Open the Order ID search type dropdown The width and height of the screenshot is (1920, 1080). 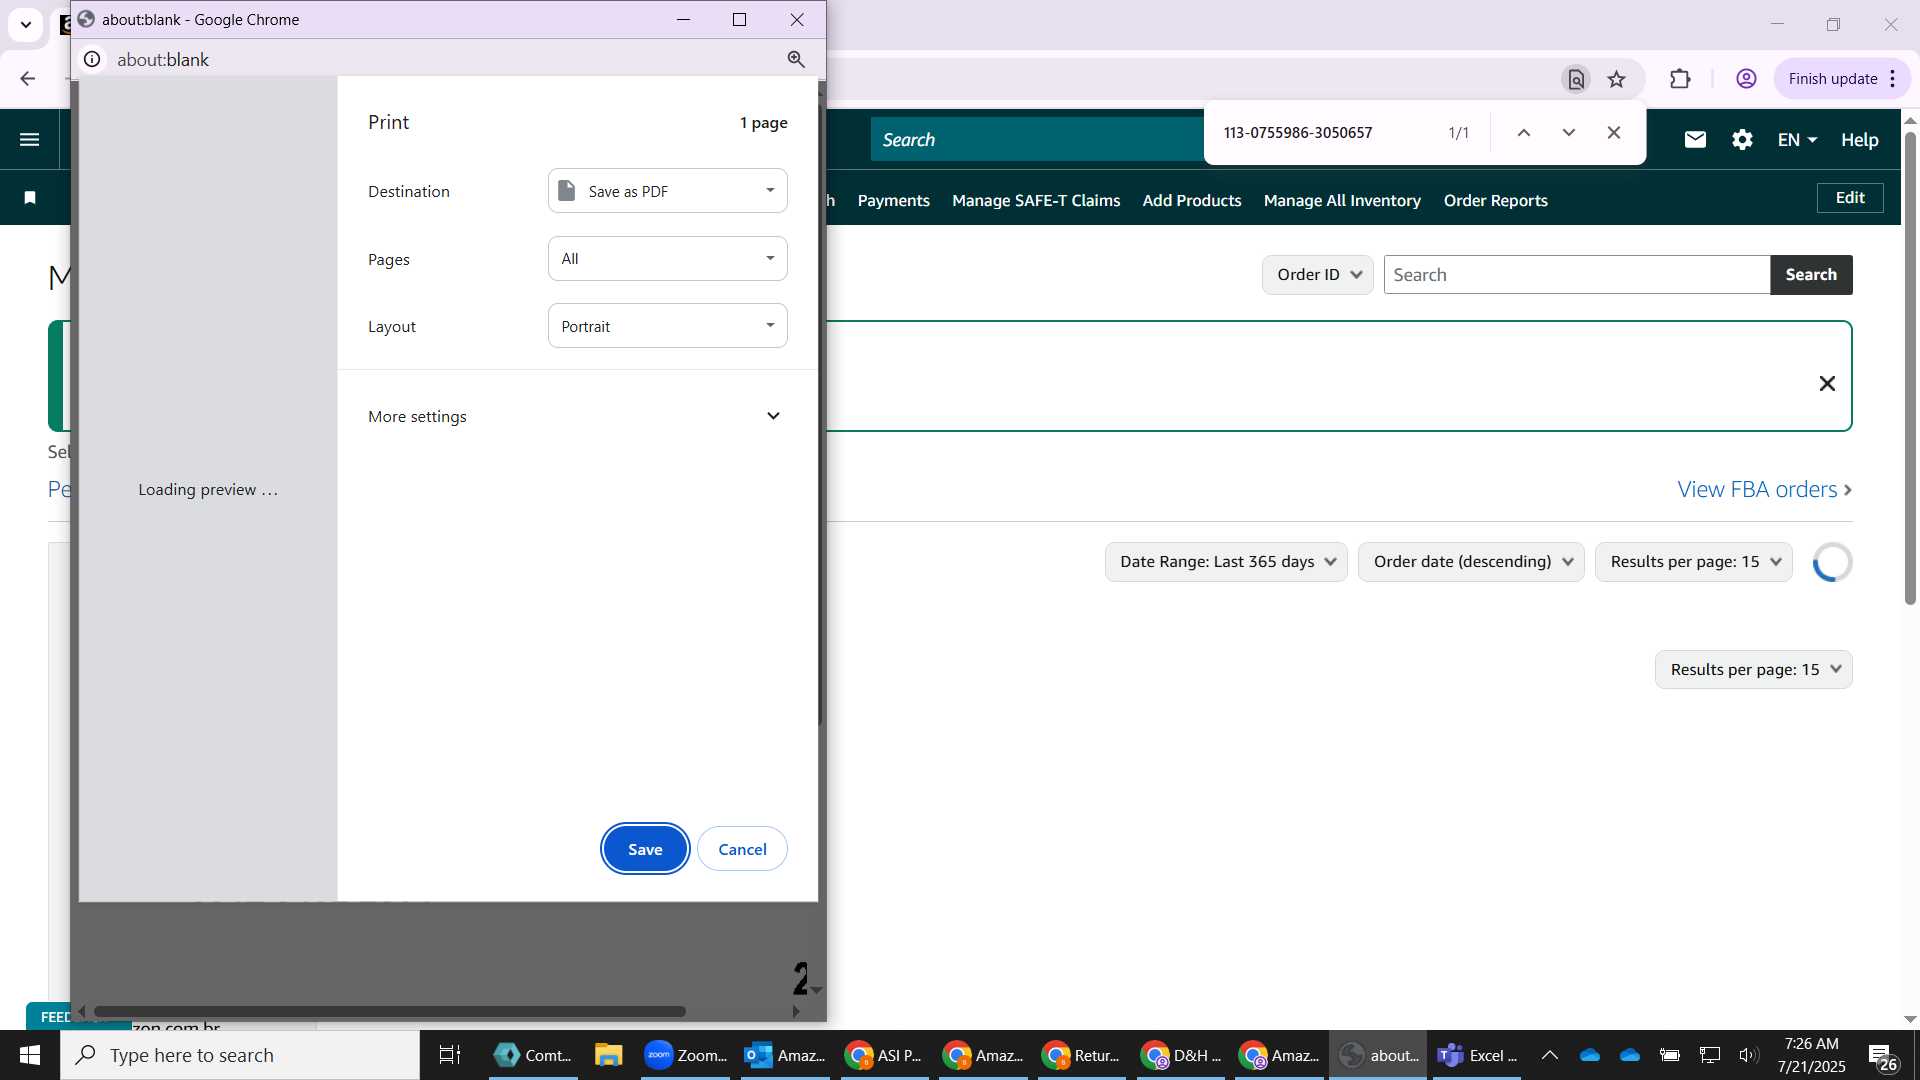[x=1317, y=275]
